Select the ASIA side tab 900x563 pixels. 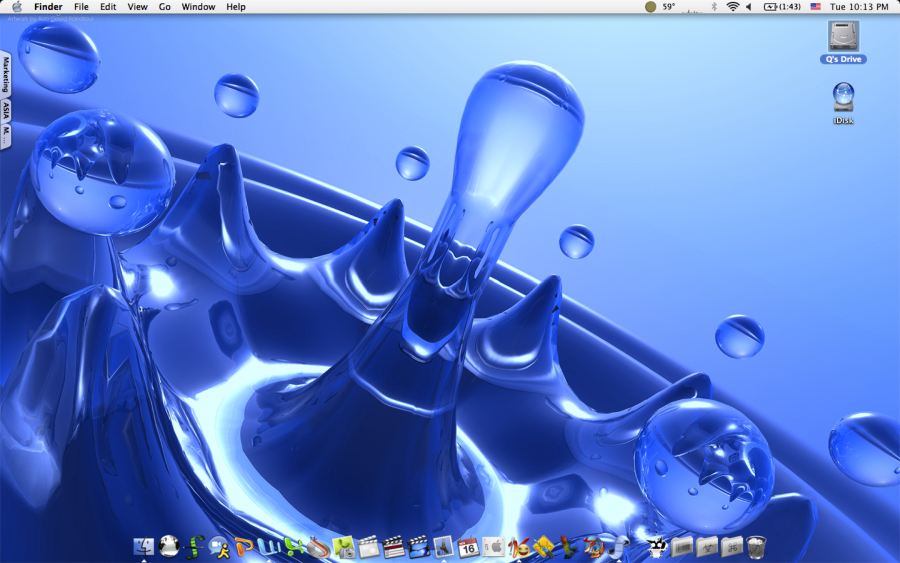click(x=5, y=109)
